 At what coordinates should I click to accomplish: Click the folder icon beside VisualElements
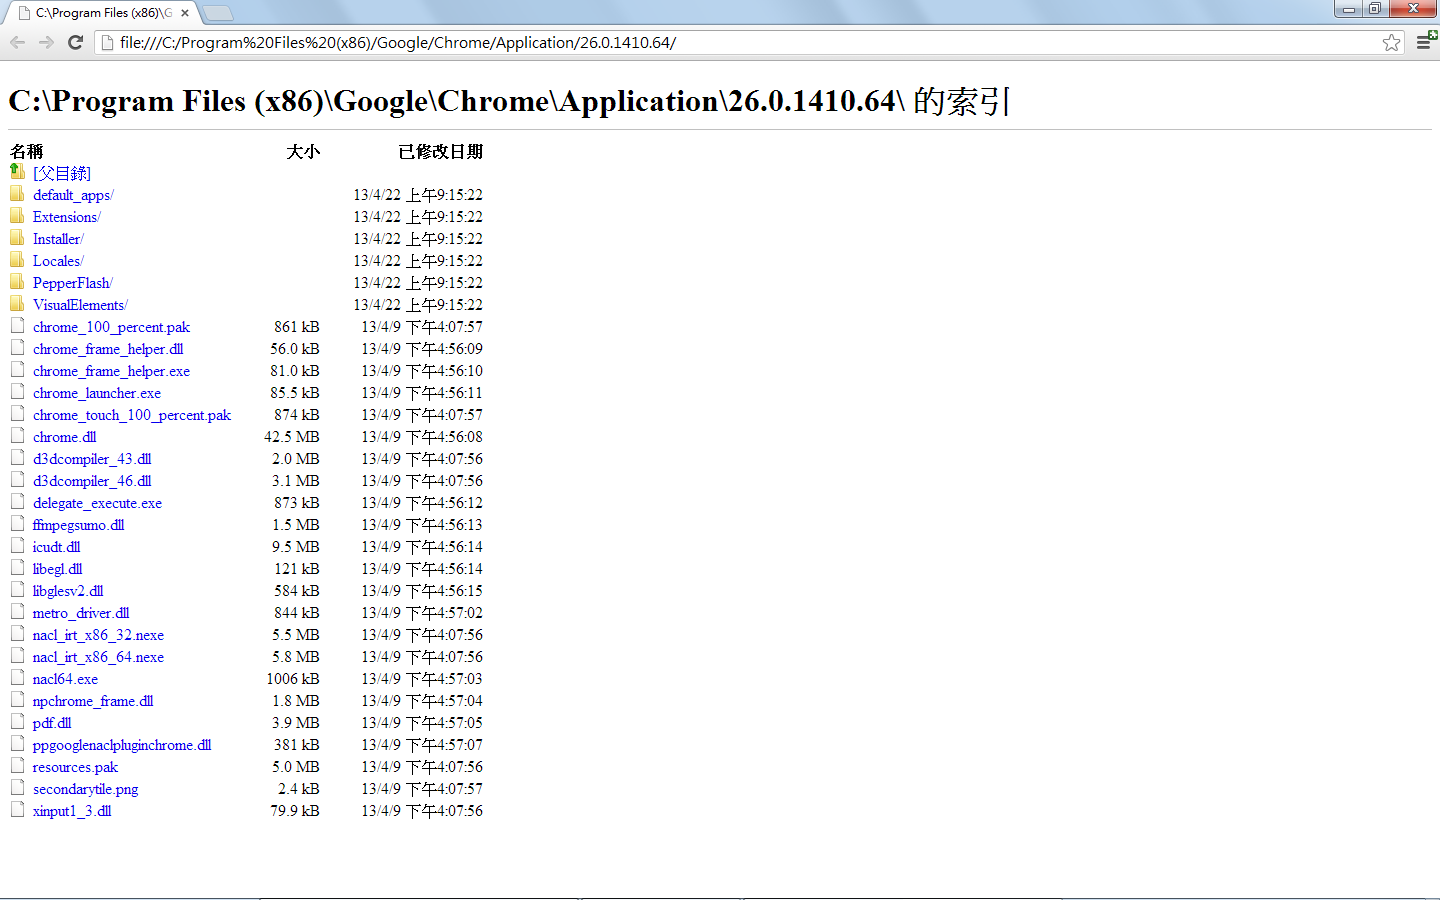point(17,304)
